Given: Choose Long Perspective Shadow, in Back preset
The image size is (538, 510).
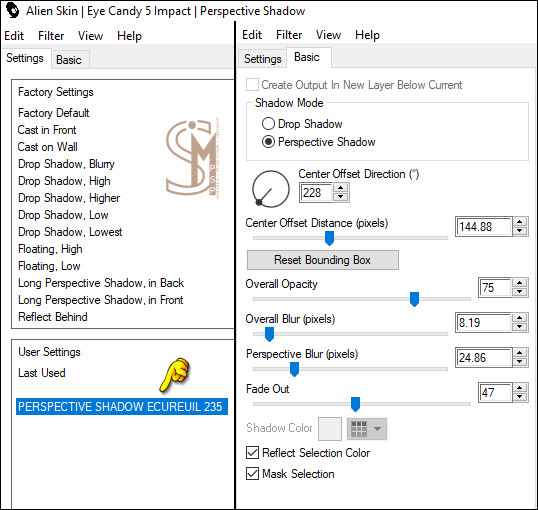Looking at the screenshot, I should pyautogui.click(x=101, y=283).
